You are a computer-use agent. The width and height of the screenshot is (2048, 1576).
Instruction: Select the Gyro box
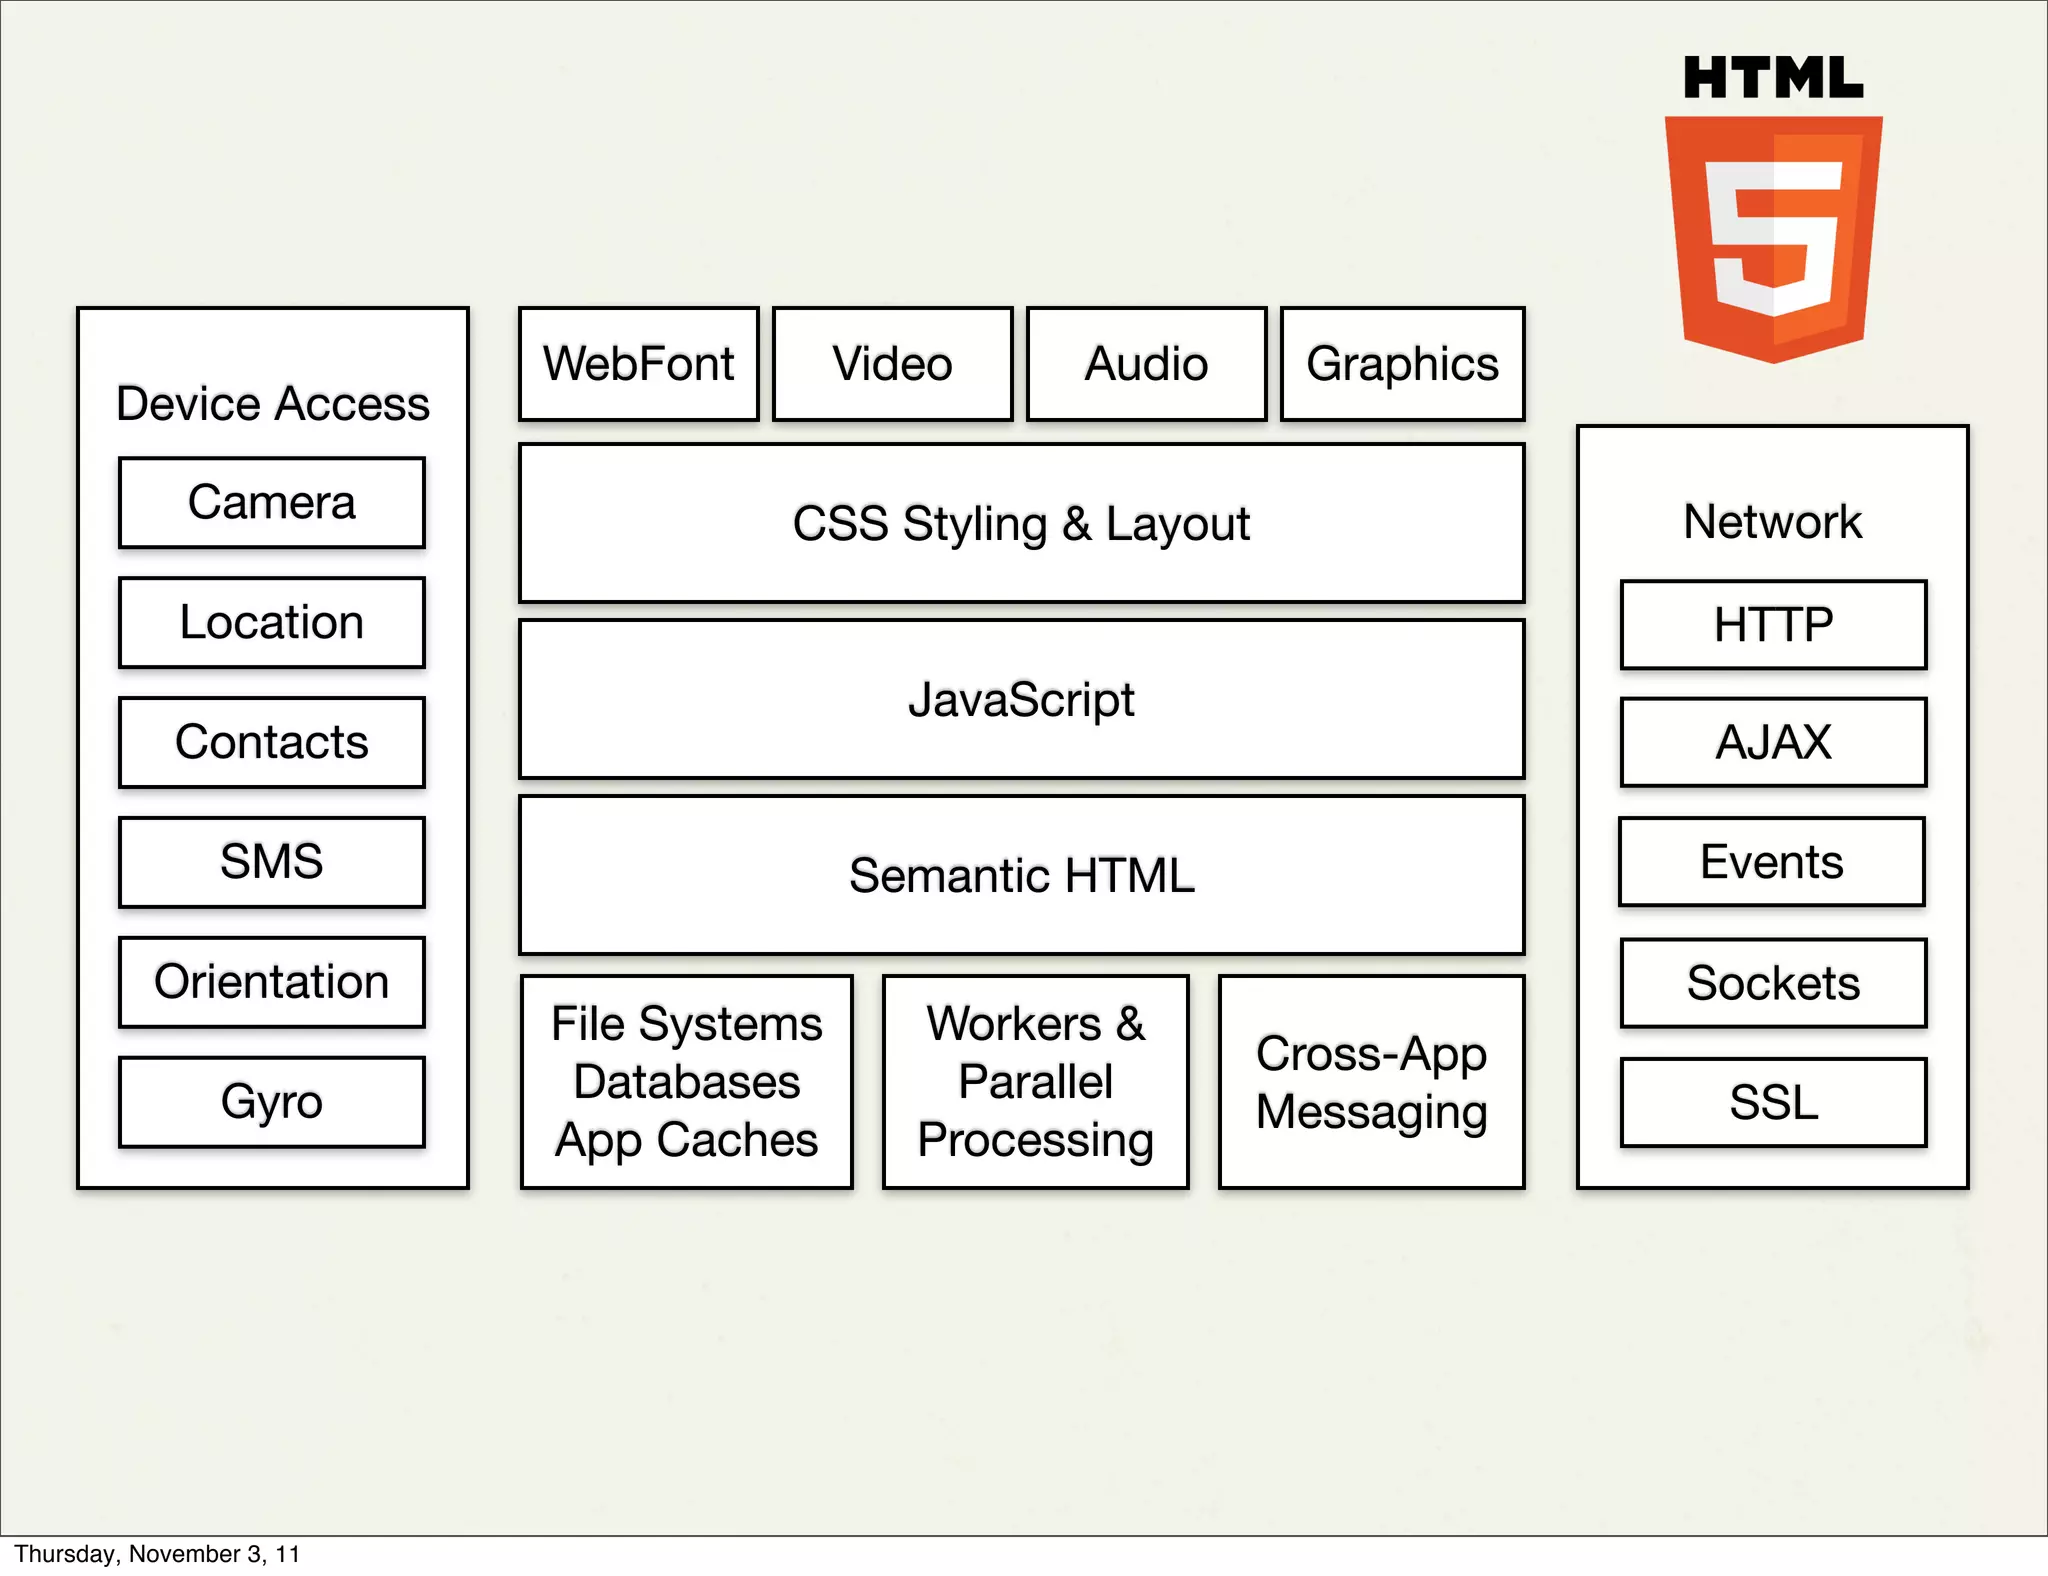pyautogui.click(x=272, y=1103)
